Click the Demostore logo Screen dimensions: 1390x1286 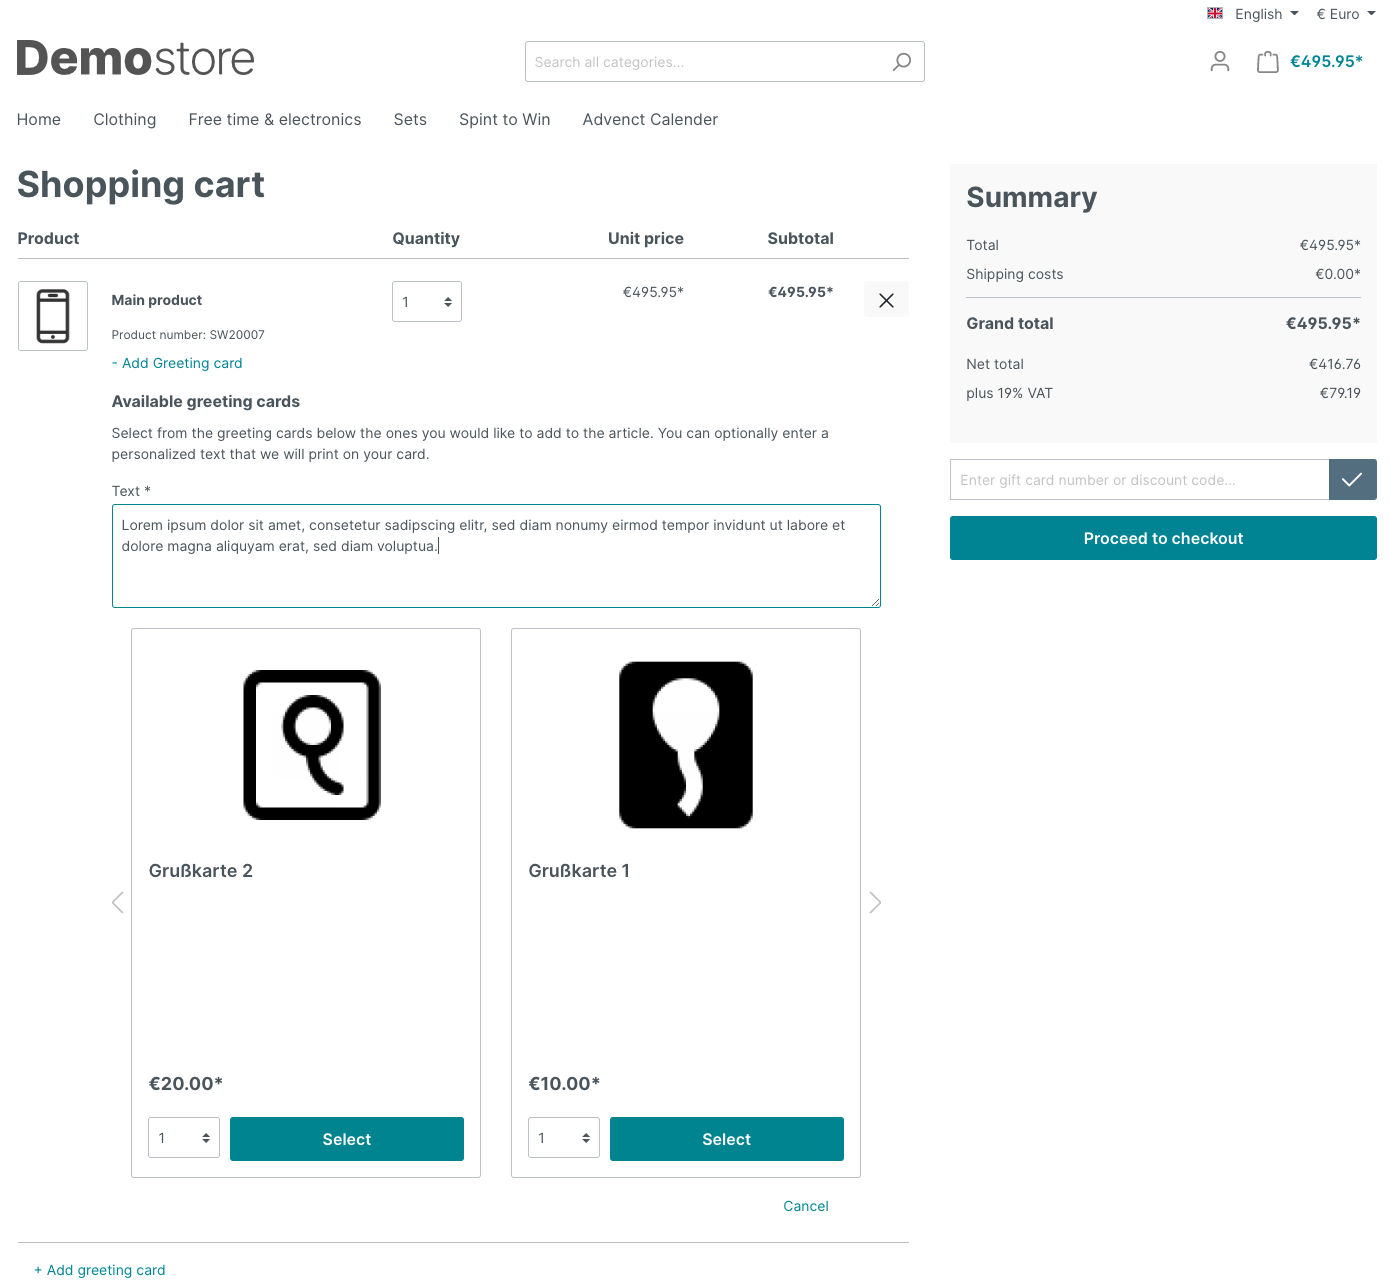point(136,59)
